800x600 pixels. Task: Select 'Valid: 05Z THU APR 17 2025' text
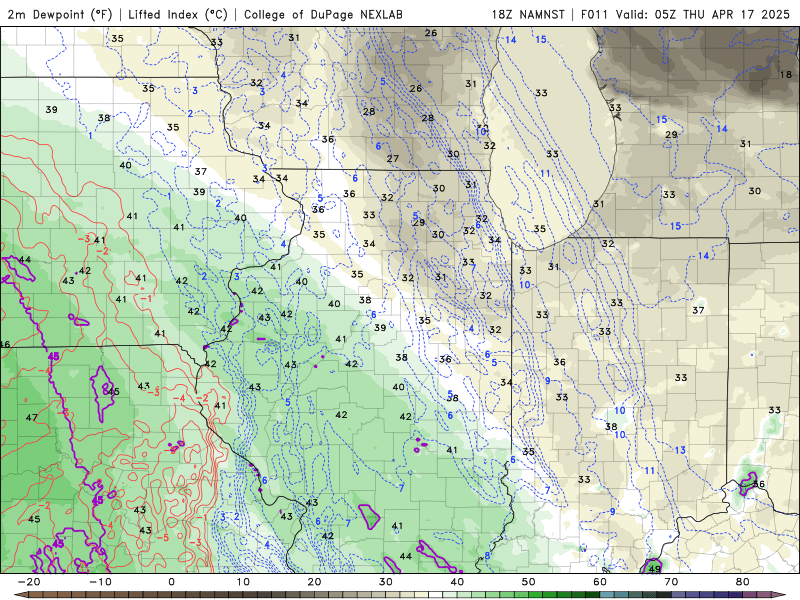click(703, 14)
